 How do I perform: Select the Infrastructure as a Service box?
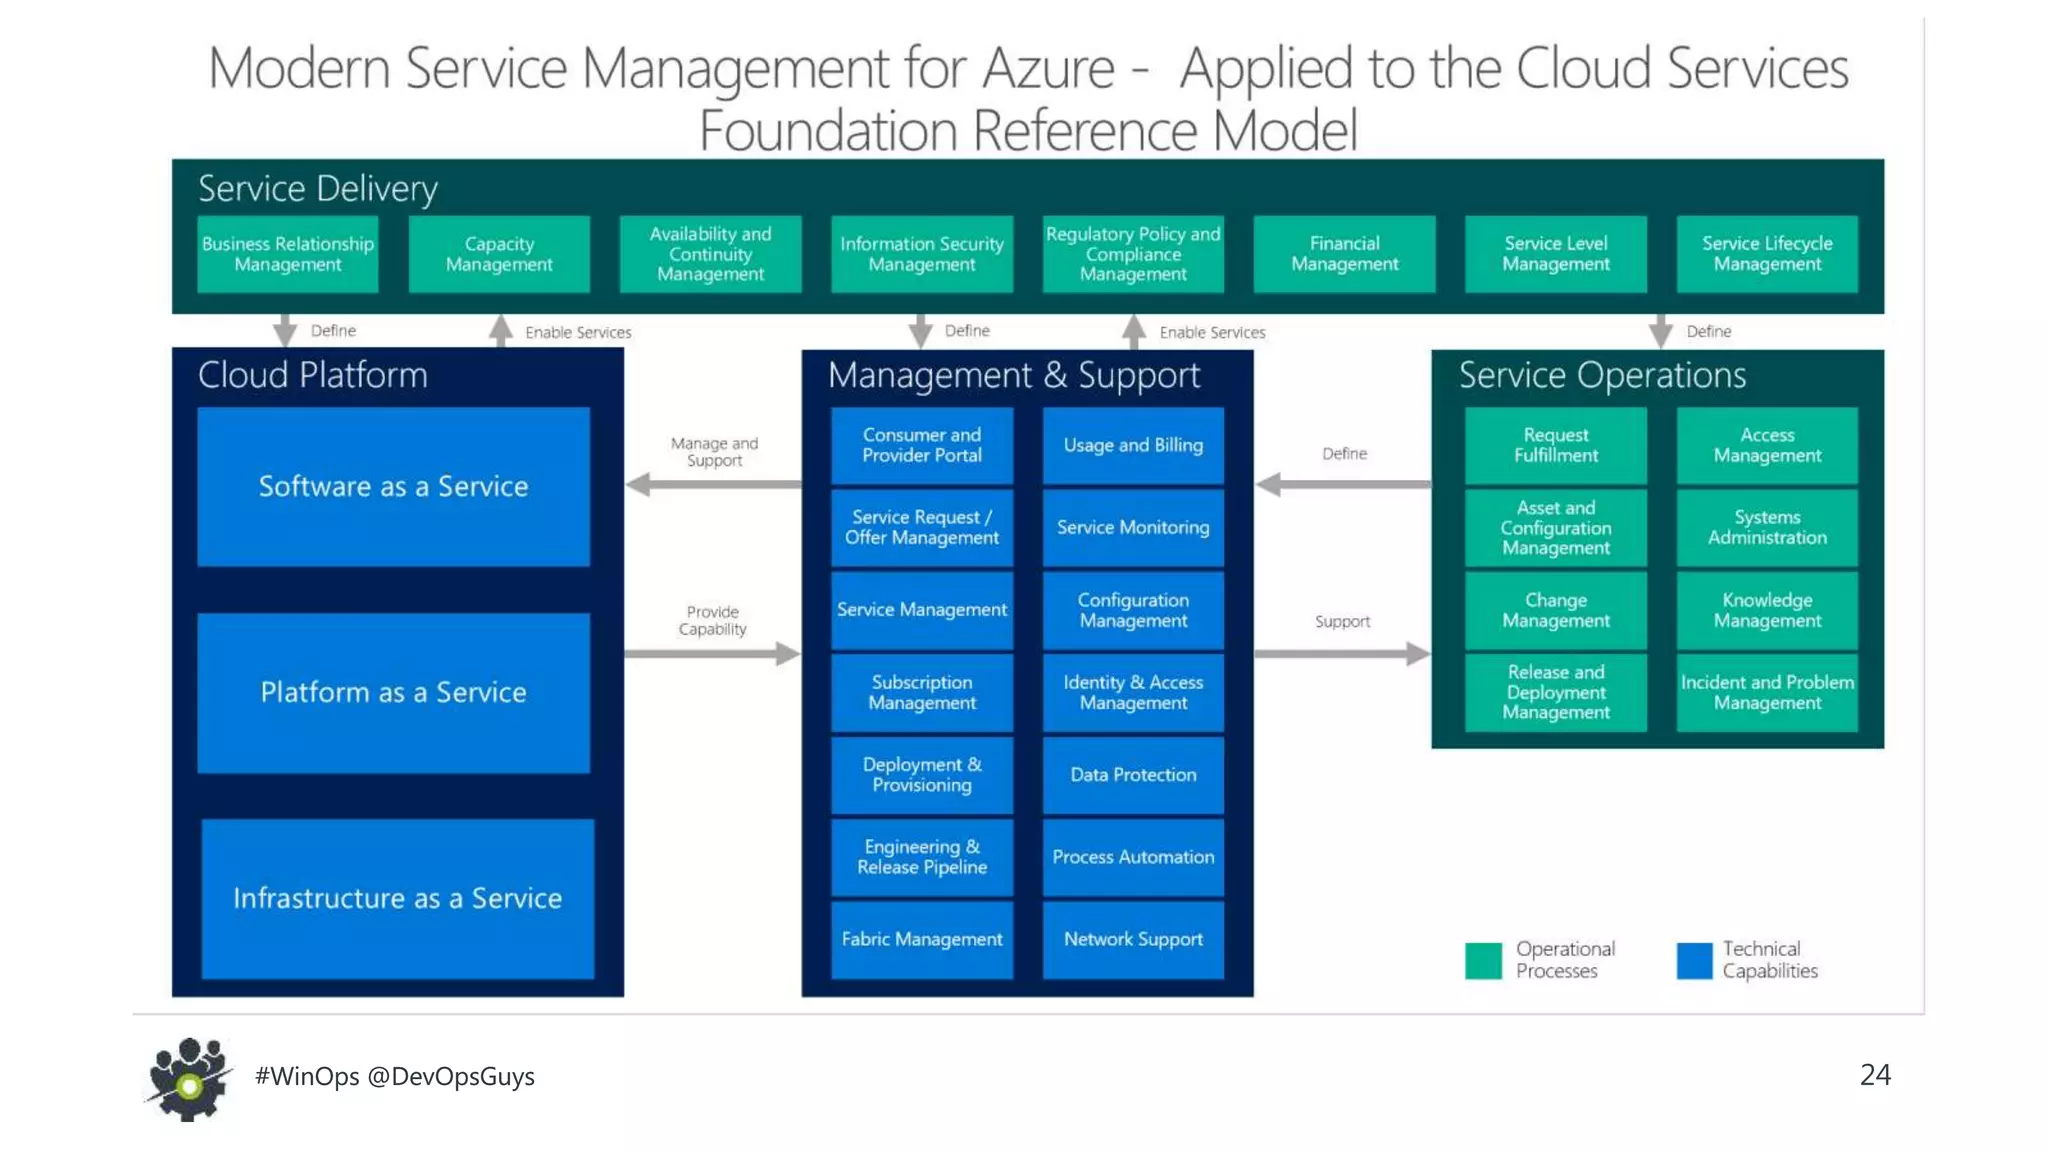point(397,898)
